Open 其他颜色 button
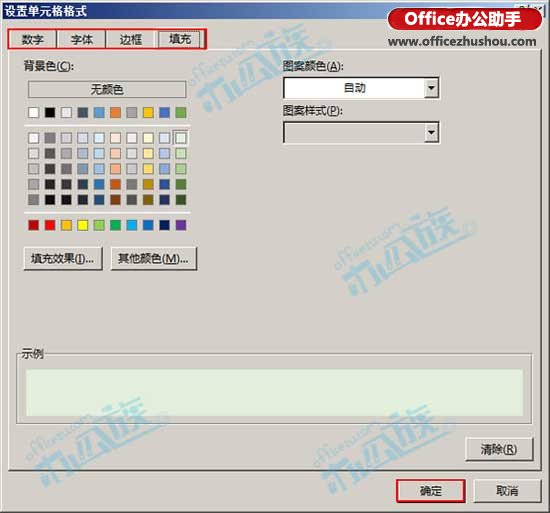The width and height of the screenshot is (550, 513). coord(154,258)
